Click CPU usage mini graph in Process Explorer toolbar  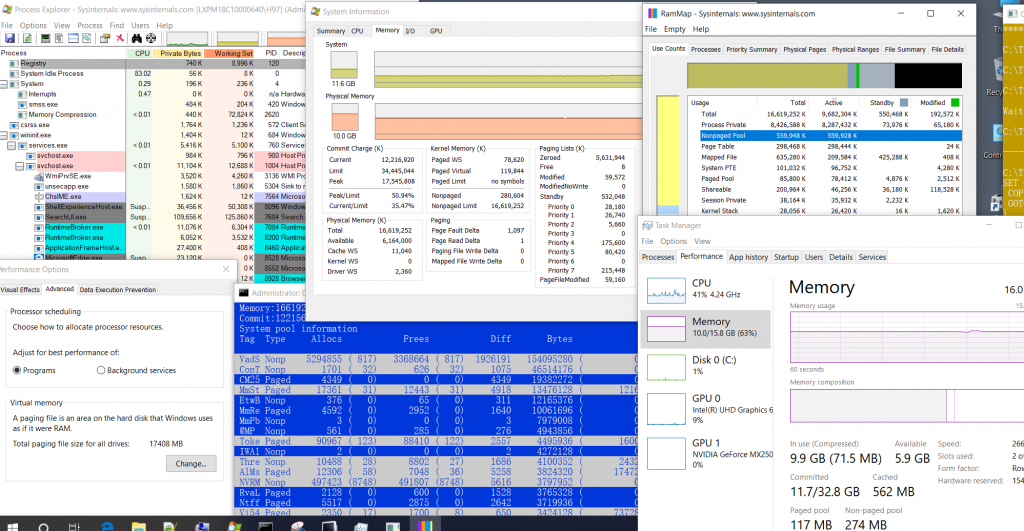tap(187, 39)
